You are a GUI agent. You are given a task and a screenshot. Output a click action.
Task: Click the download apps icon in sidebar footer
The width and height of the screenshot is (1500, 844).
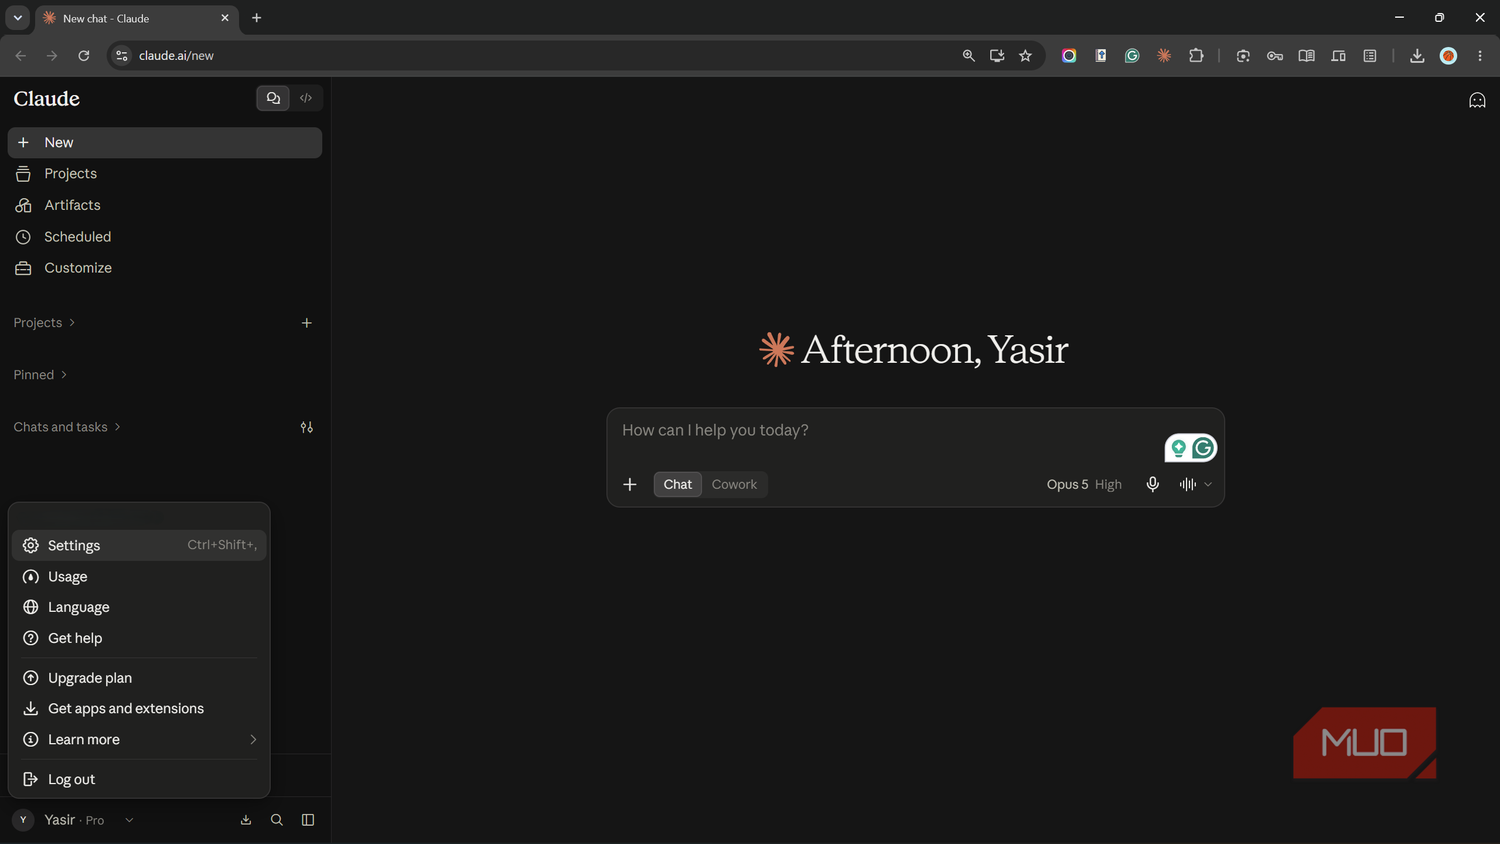point(246,820)
